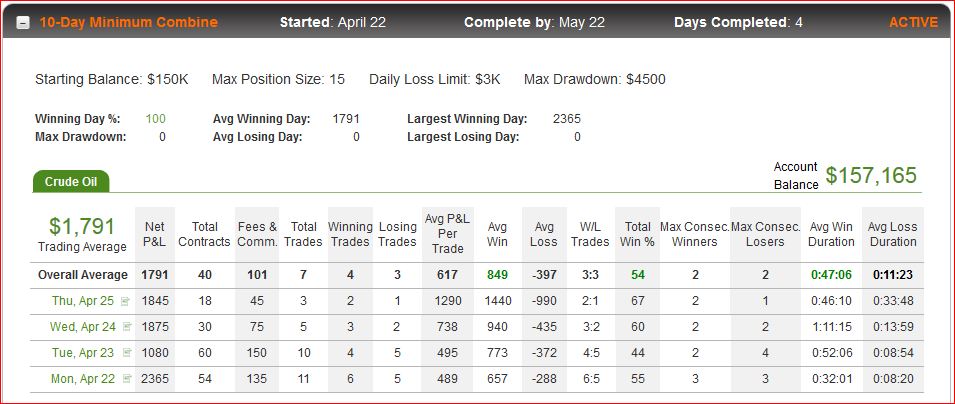Click the Net P&L column header
Viewport: 955px width, 404px height.
tap(155, 234)
